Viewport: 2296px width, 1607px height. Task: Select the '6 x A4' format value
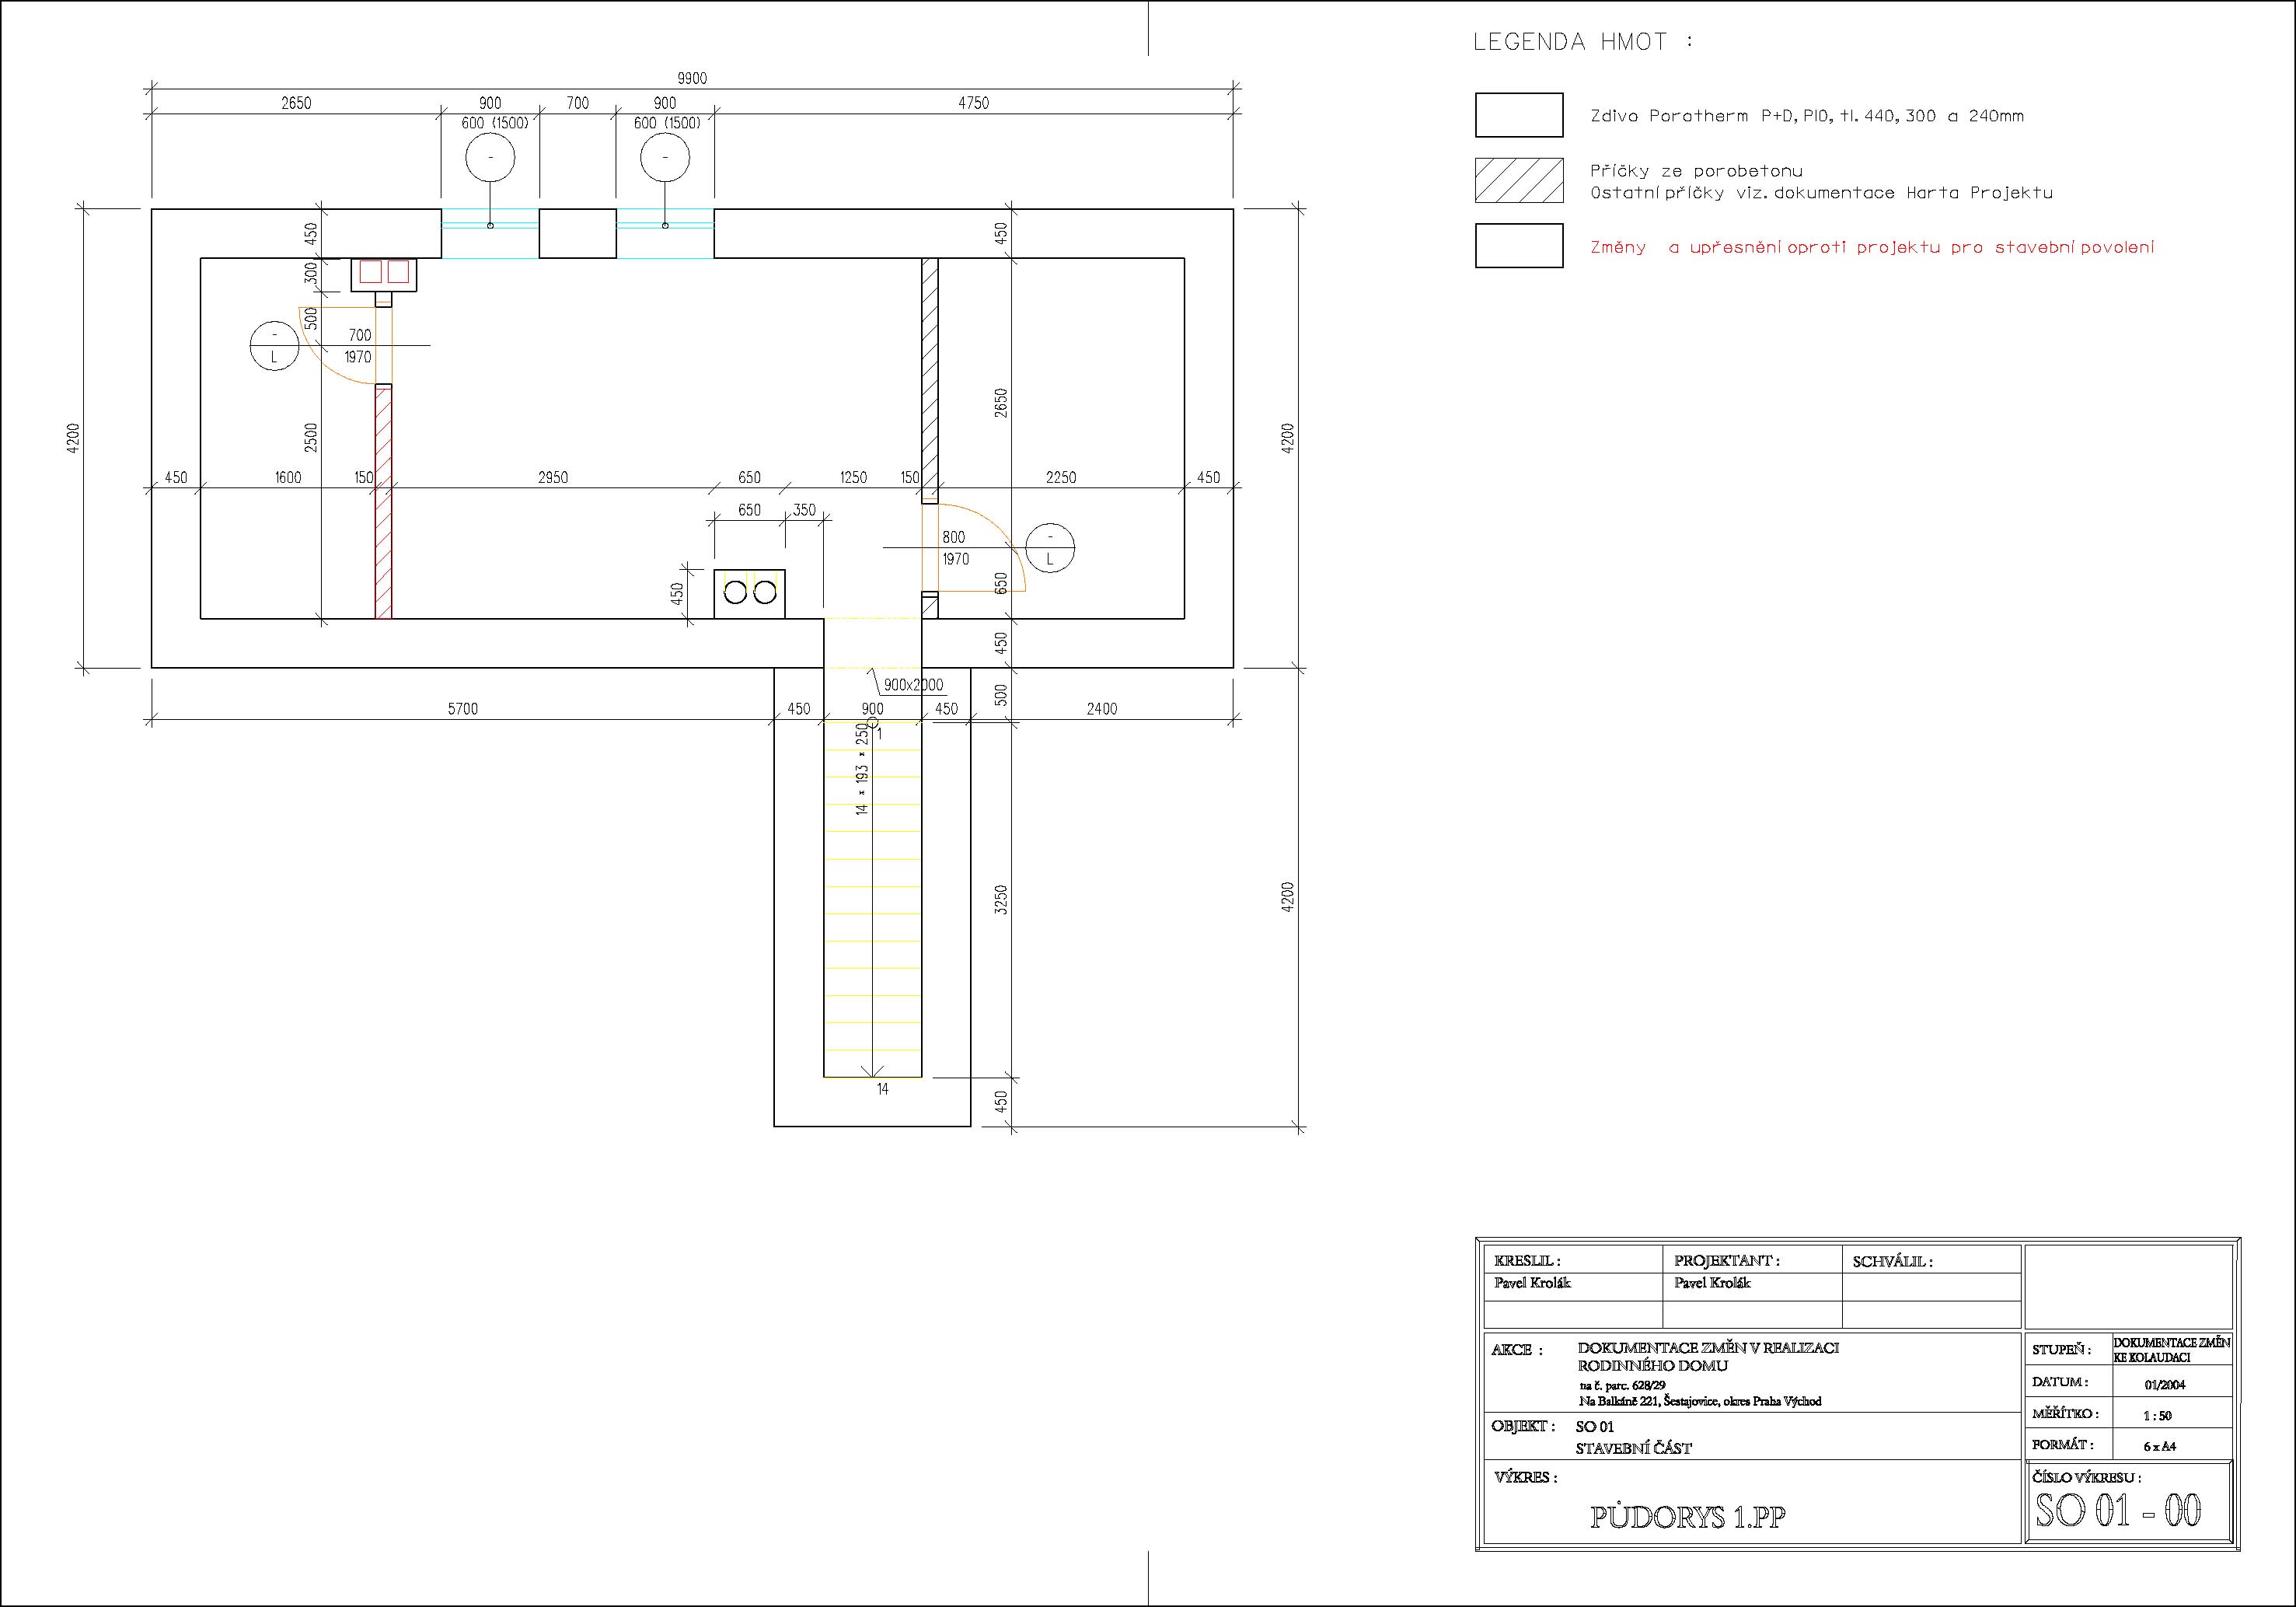point(2160,1447)
